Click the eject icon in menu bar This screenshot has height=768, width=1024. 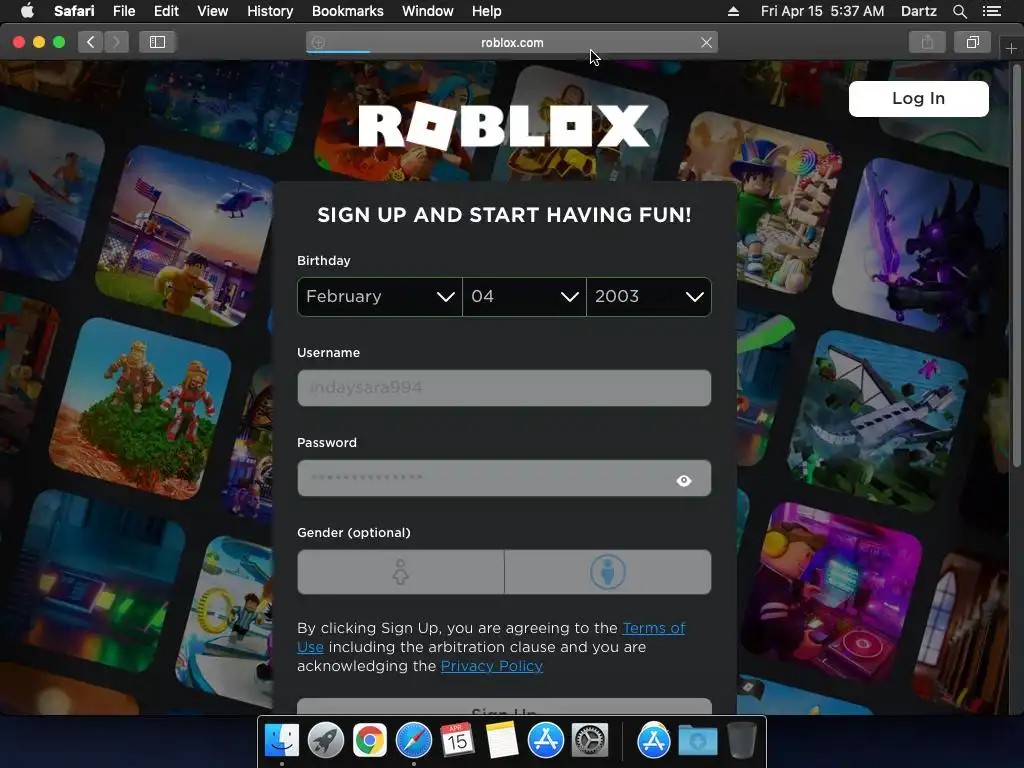(733, 11)
